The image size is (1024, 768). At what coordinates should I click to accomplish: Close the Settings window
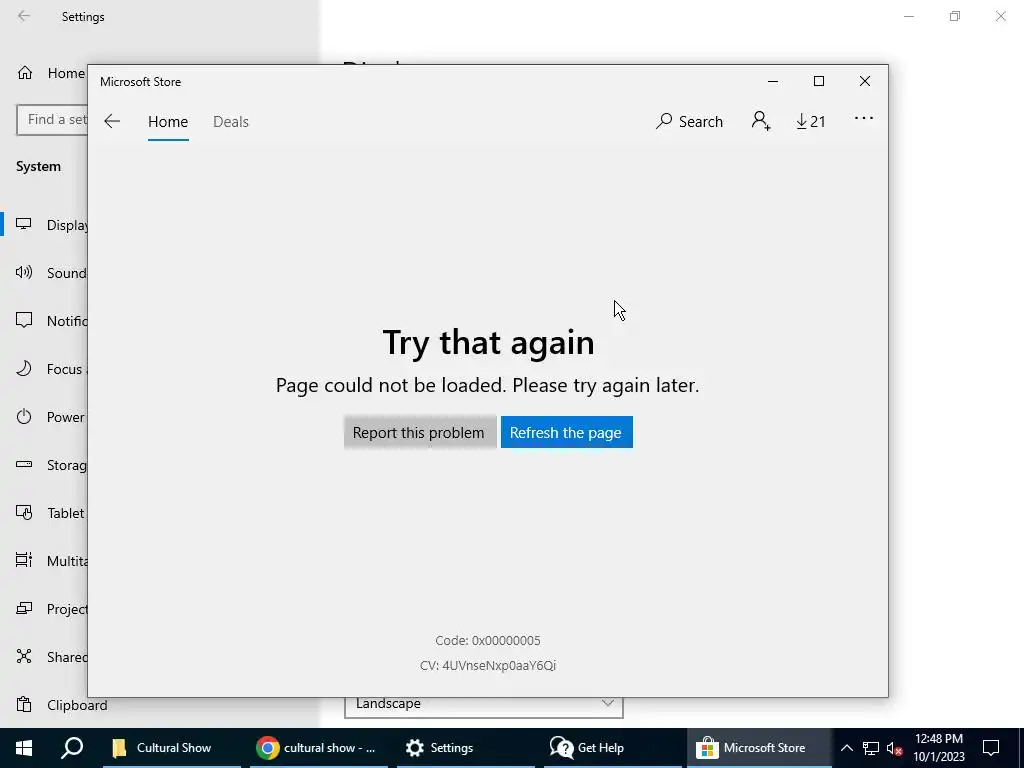click(x=1000, y=16)
